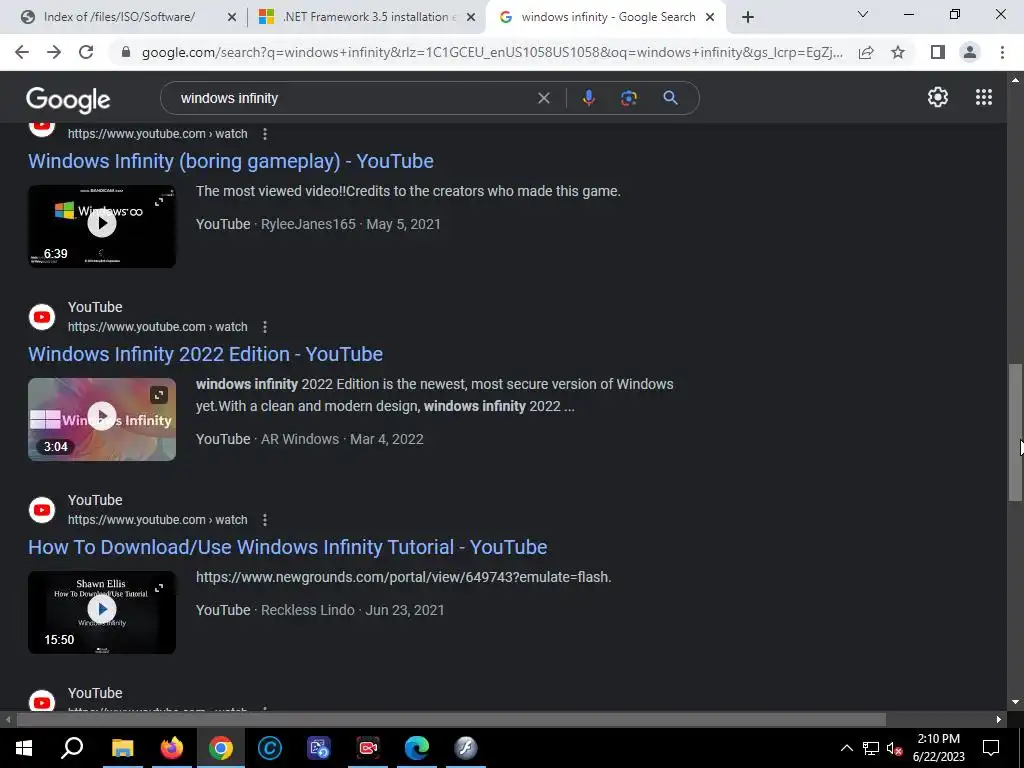The height and width of the screenshot is (768, 1024).
Task: Open the blue C app on the taskbar
Action: click(270, 748)
